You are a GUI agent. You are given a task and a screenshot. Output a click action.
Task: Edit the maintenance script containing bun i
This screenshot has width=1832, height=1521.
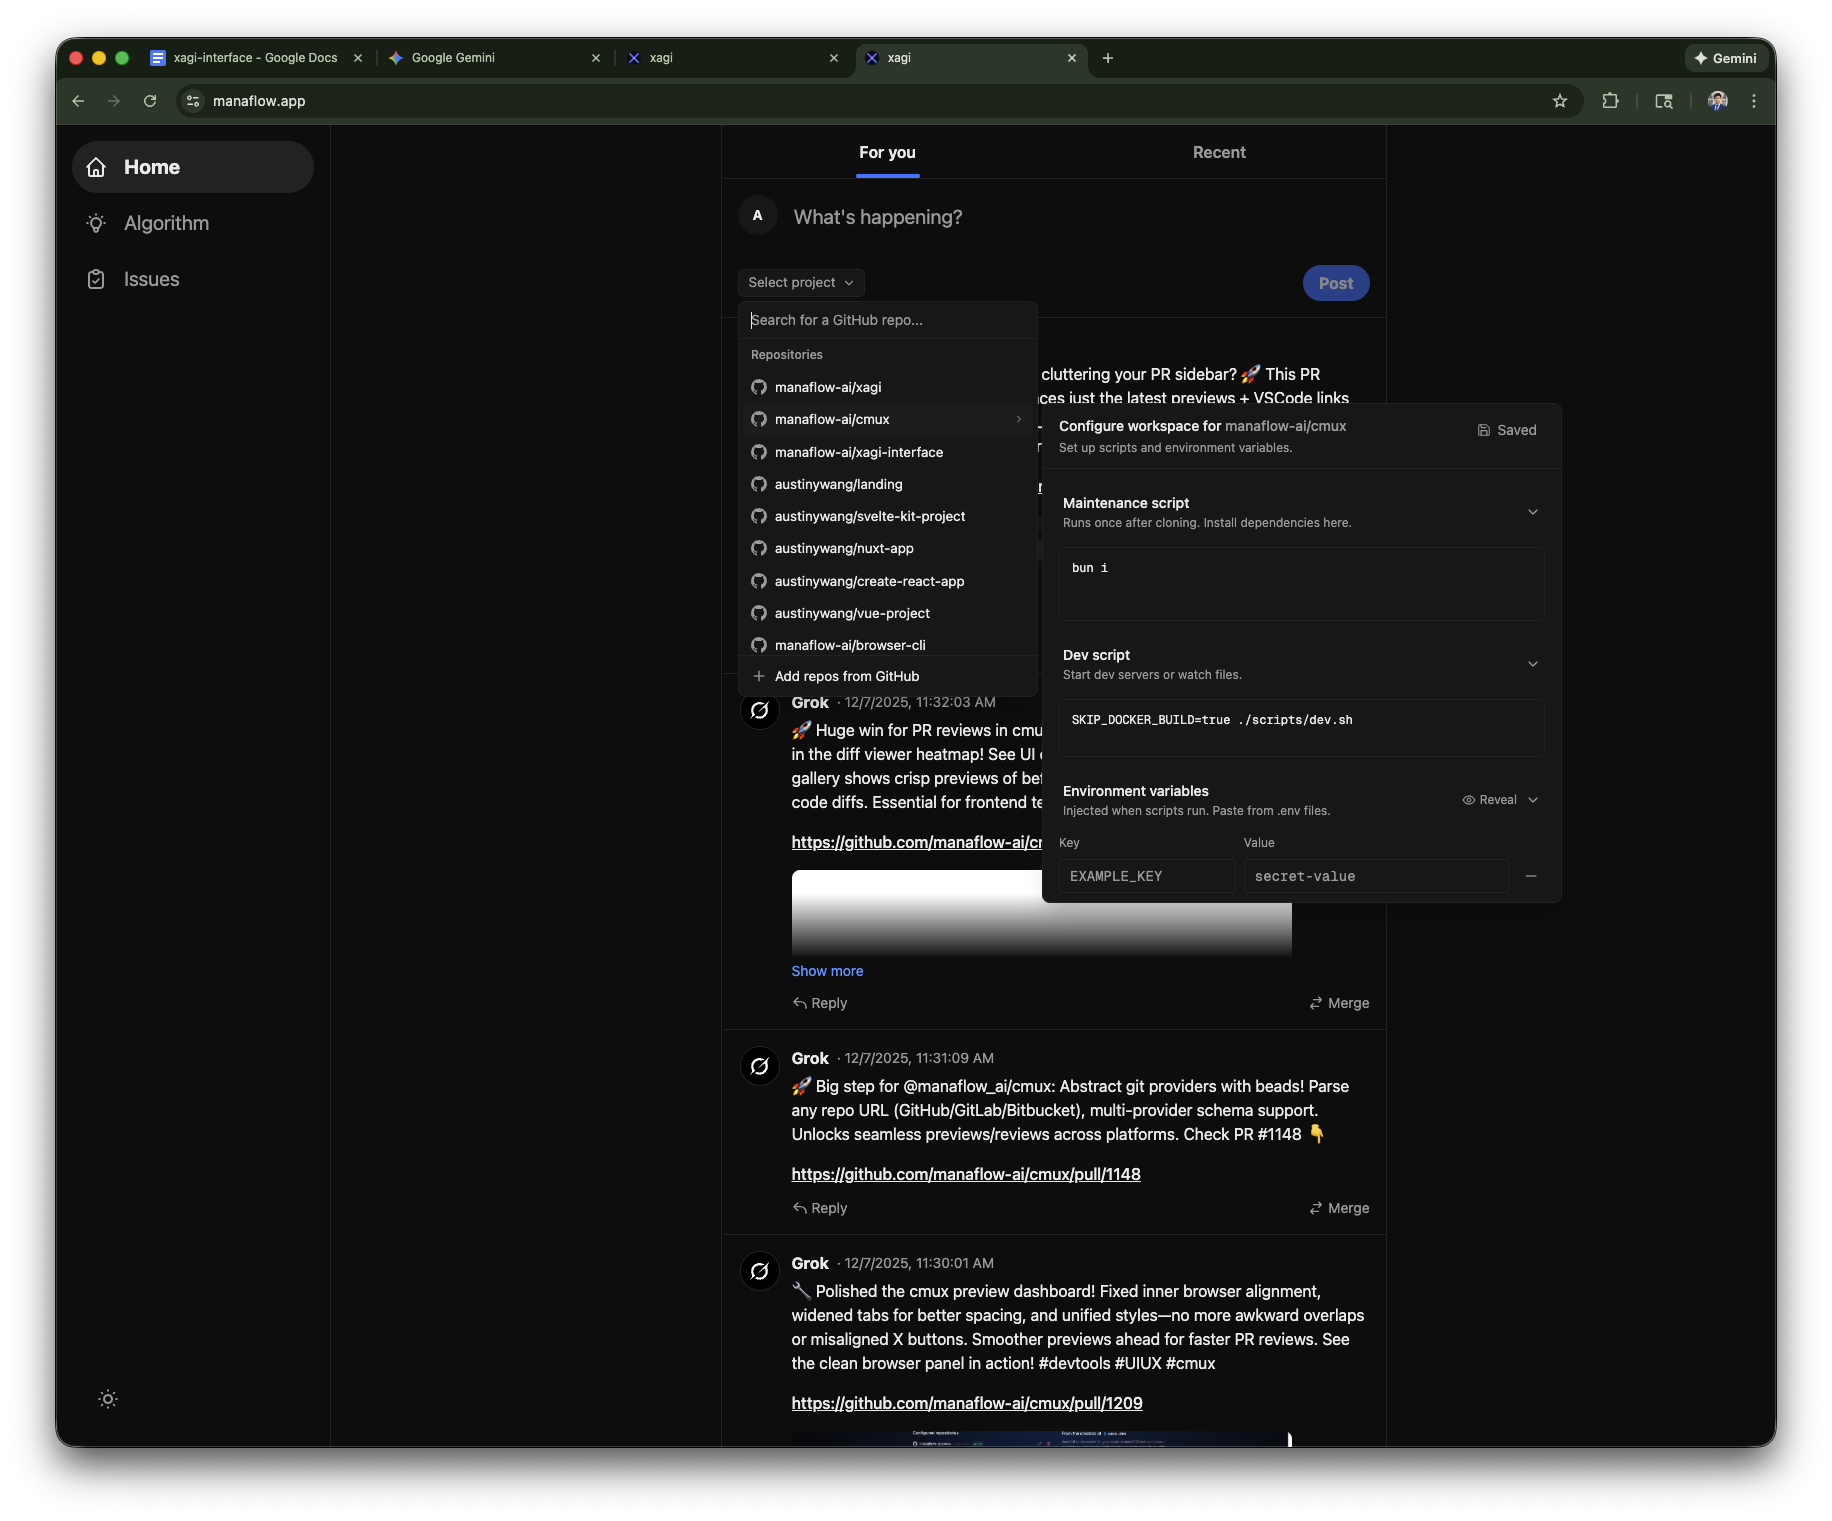pyautogui.click(x=1302, y=584)
